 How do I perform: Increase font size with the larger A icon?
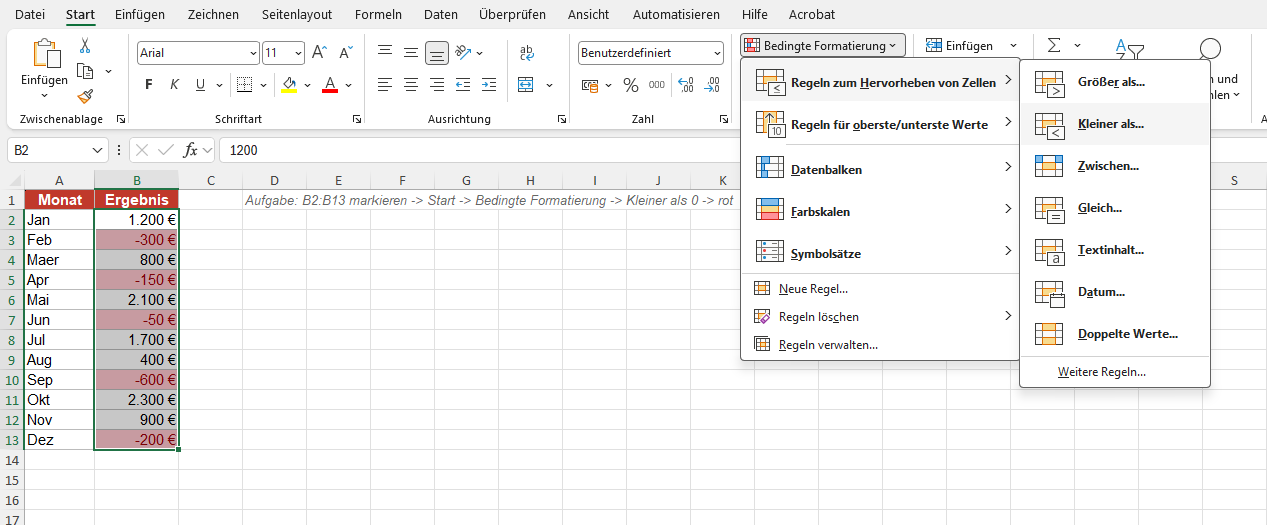click(320, 53)
